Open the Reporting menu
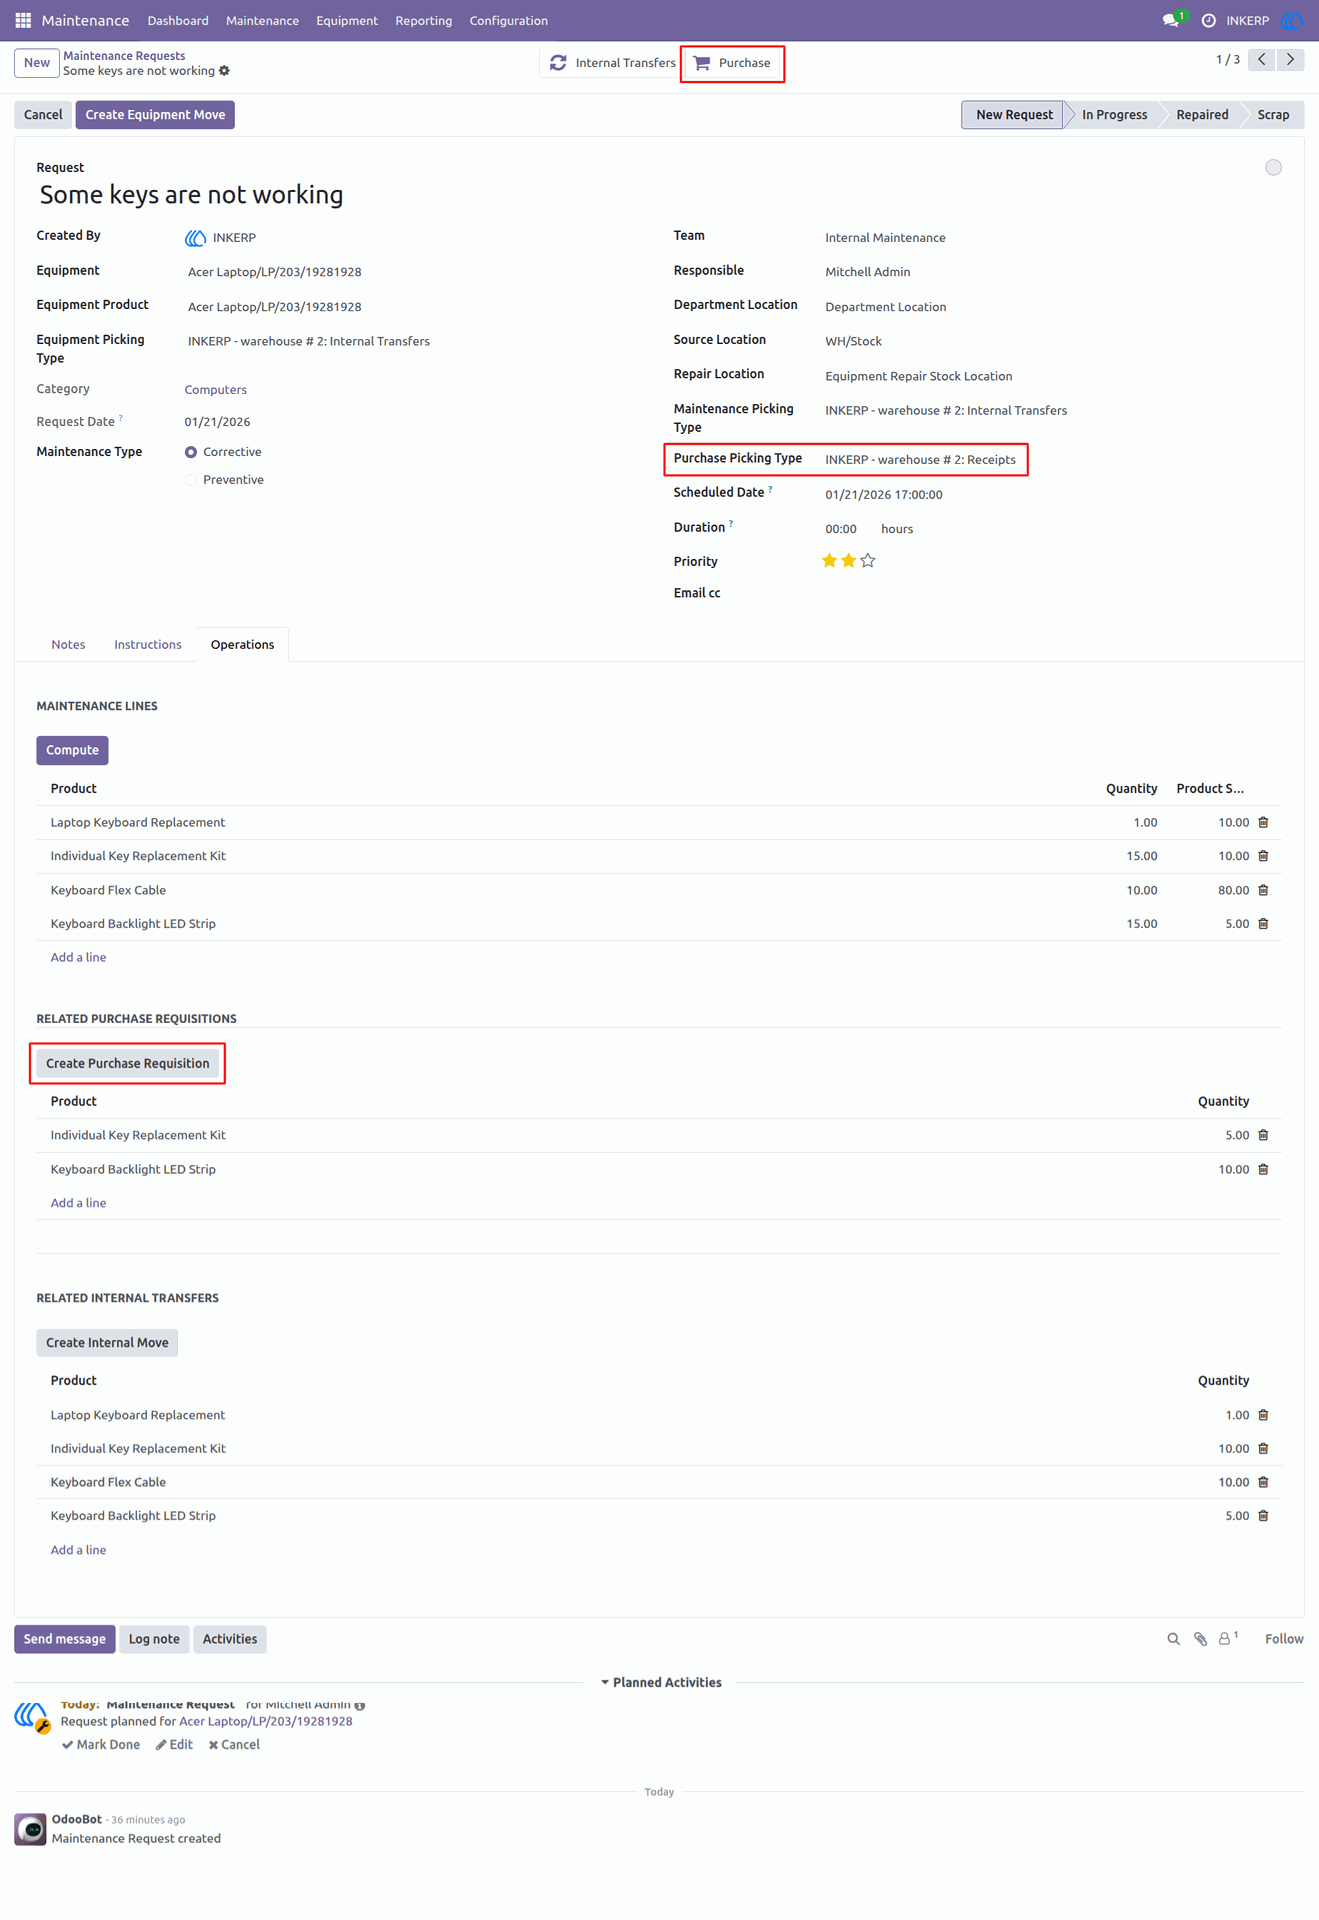The height and width of the screenshot is (1920, 1319). (423, 20)
